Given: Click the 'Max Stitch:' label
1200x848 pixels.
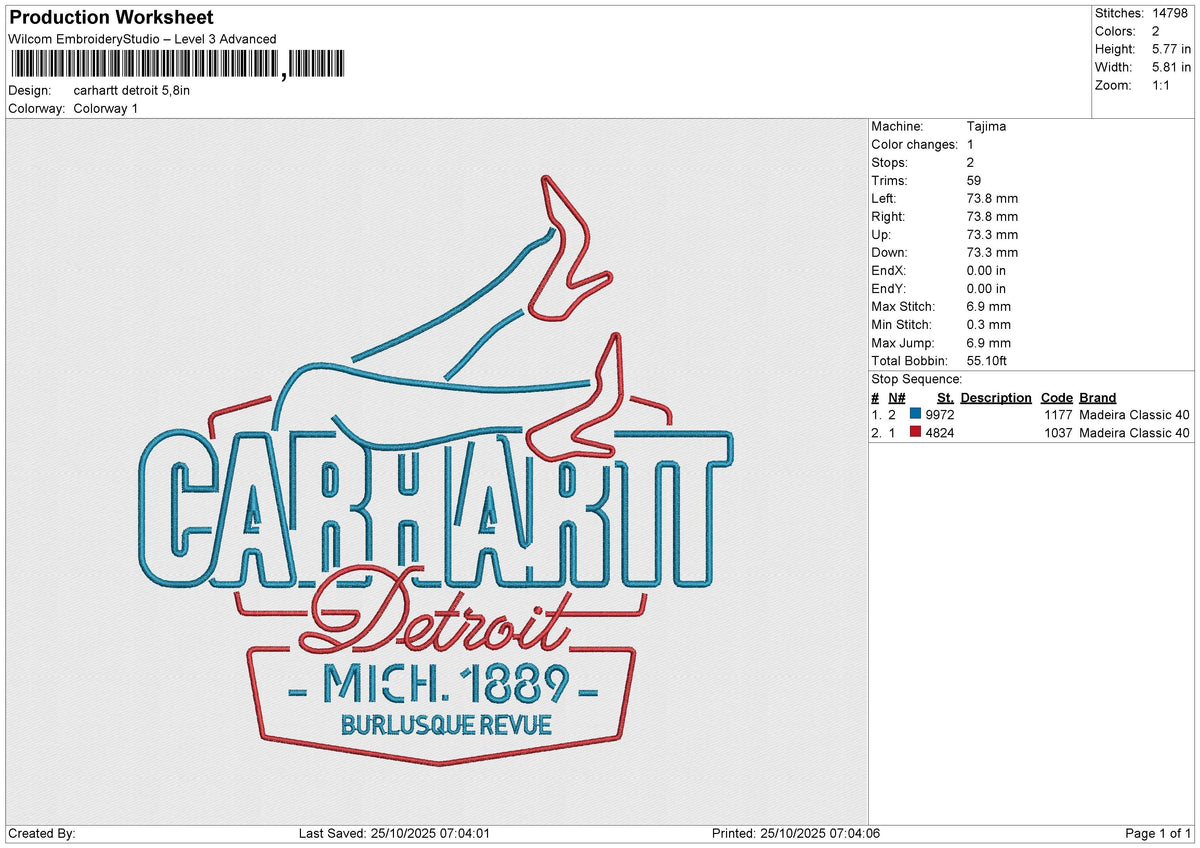Looking at the screenshot, I should click(903, 306).
